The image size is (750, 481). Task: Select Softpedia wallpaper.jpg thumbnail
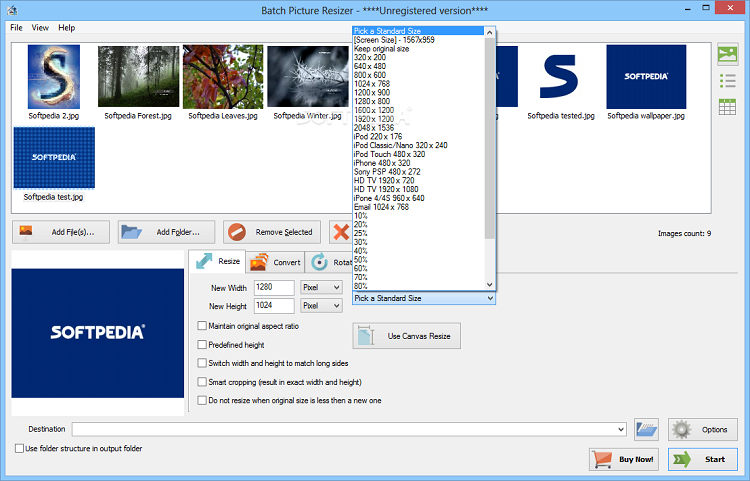pyautogui.click(x=646, y=77)
